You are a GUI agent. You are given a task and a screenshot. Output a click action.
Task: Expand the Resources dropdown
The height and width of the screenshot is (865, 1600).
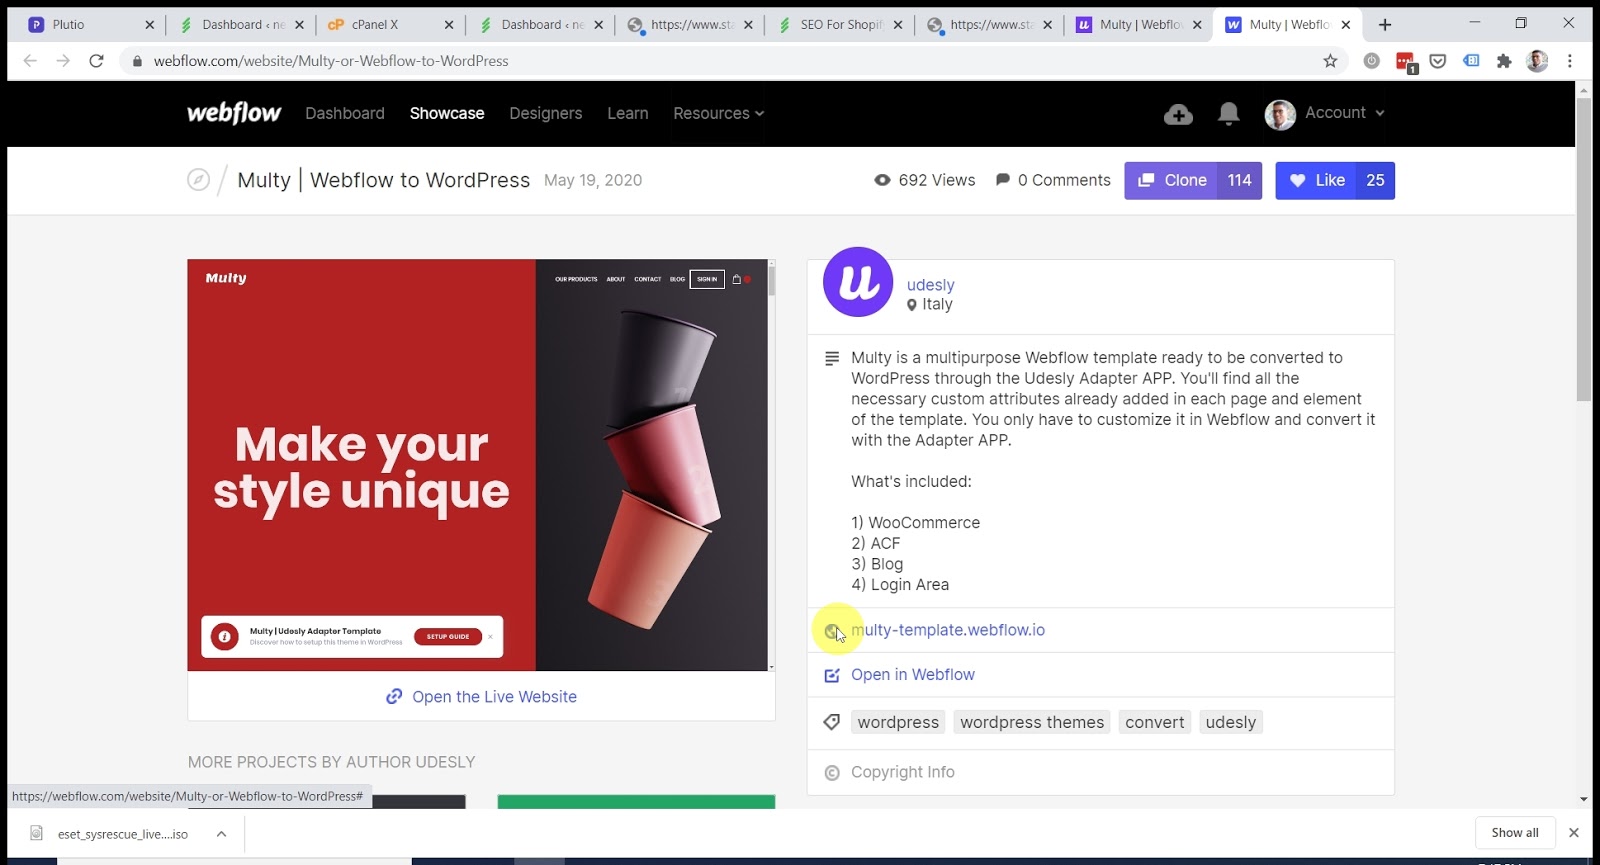point(718,113)
